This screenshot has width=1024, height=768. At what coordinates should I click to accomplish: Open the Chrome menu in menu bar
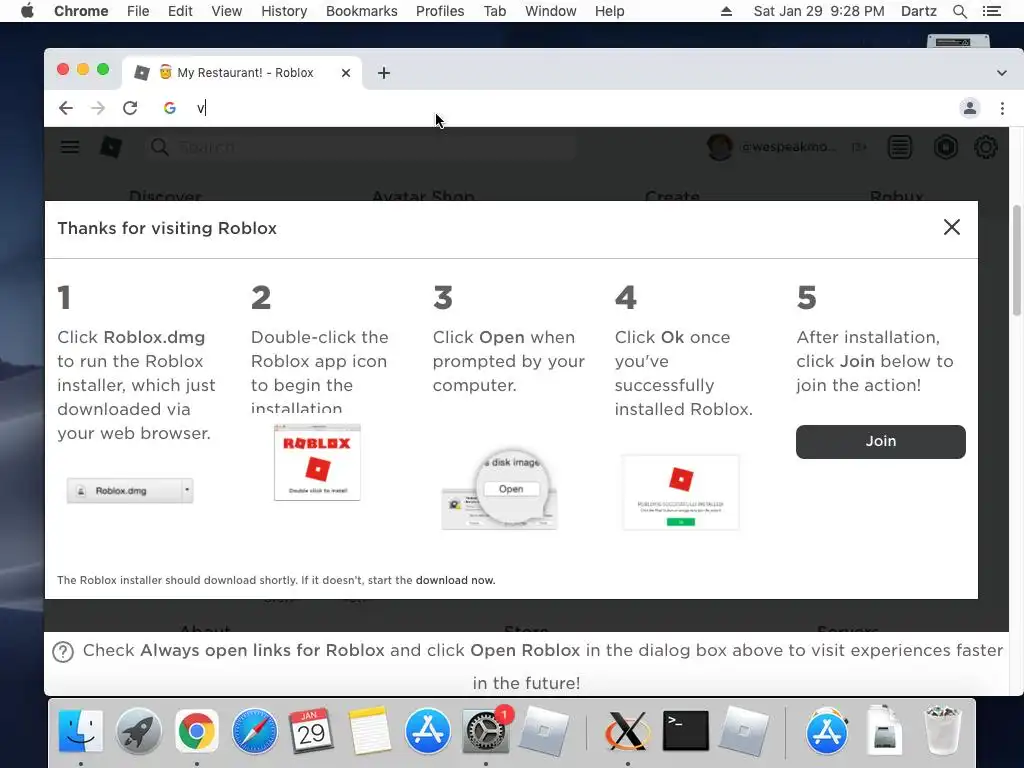pos(81,11)
